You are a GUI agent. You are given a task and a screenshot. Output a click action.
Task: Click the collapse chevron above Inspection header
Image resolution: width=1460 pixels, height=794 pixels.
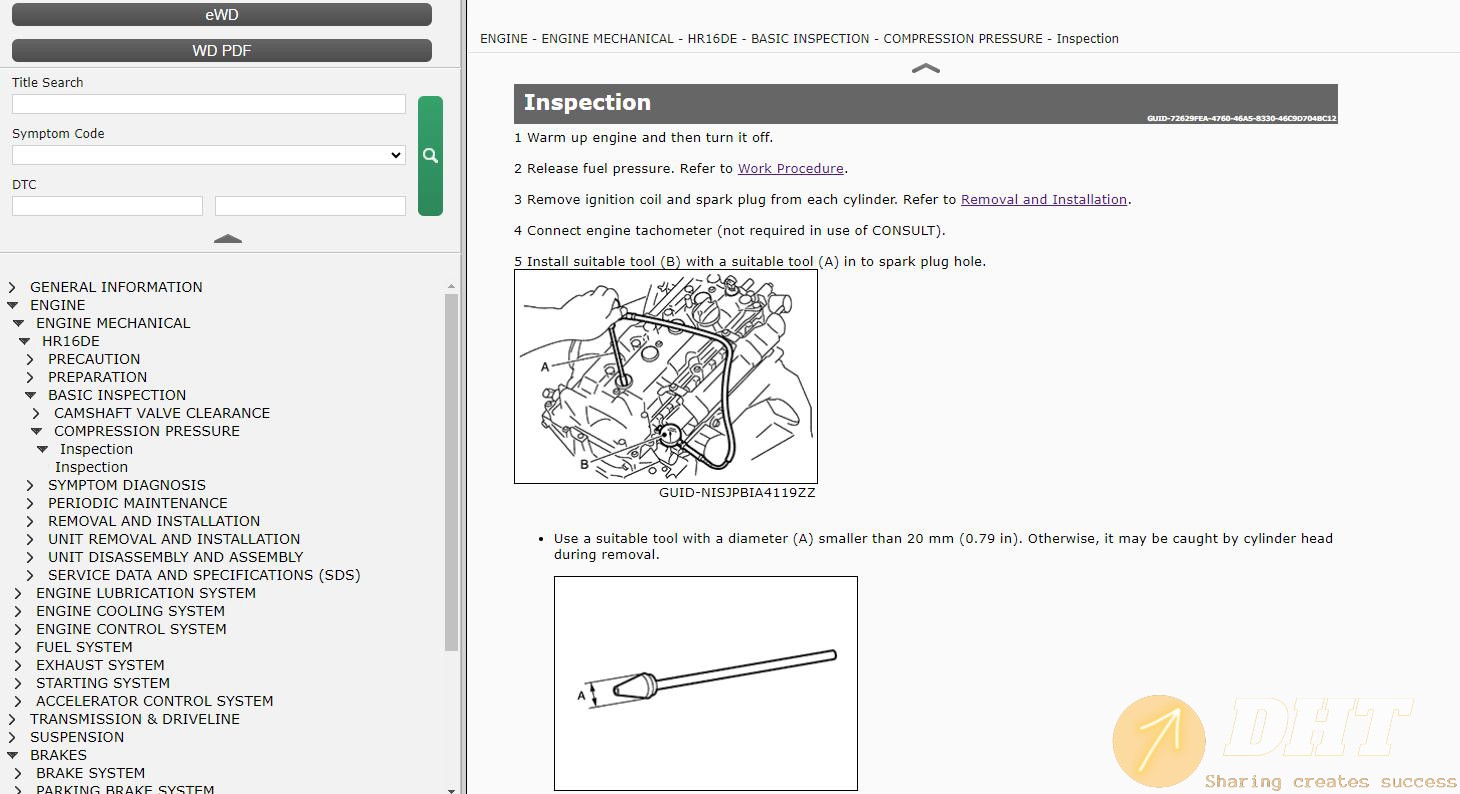[926, 69]
